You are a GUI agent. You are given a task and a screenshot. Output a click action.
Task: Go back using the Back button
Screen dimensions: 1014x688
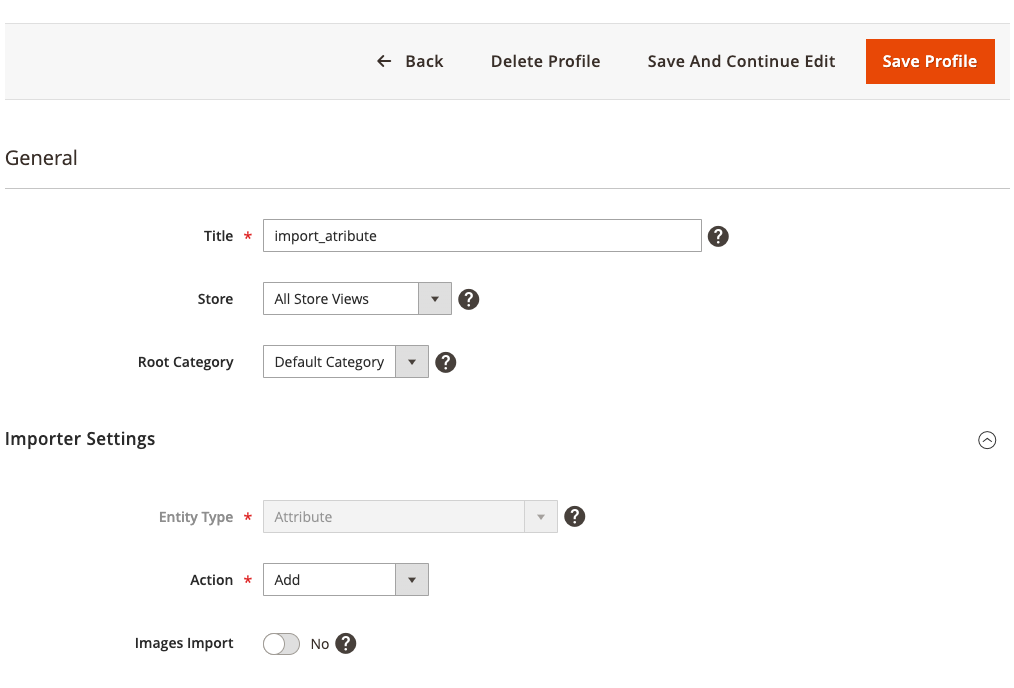[410, 61]
